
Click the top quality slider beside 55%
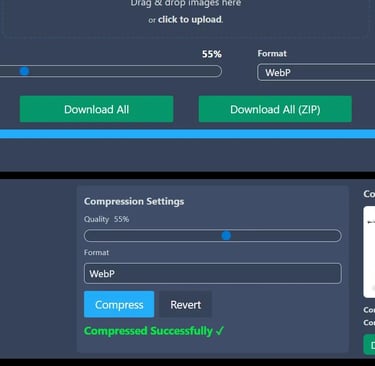coord(111,71)
